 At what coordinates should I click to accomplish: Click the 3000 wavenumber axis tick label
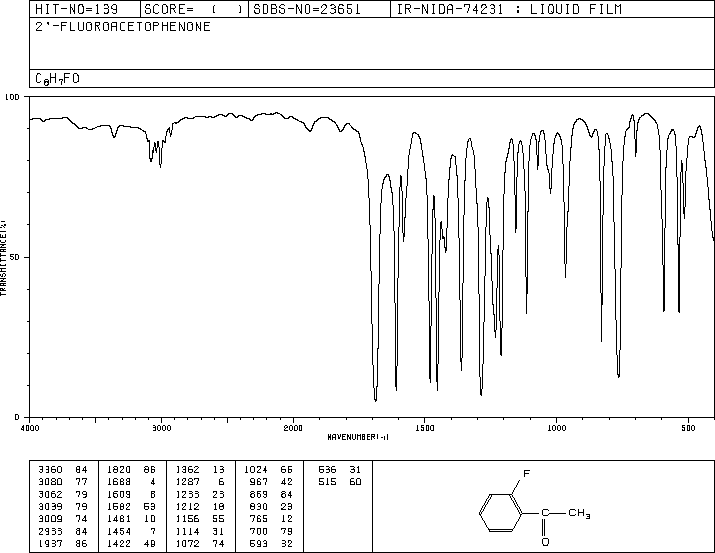pyautogui.click(x=161, y=428)
